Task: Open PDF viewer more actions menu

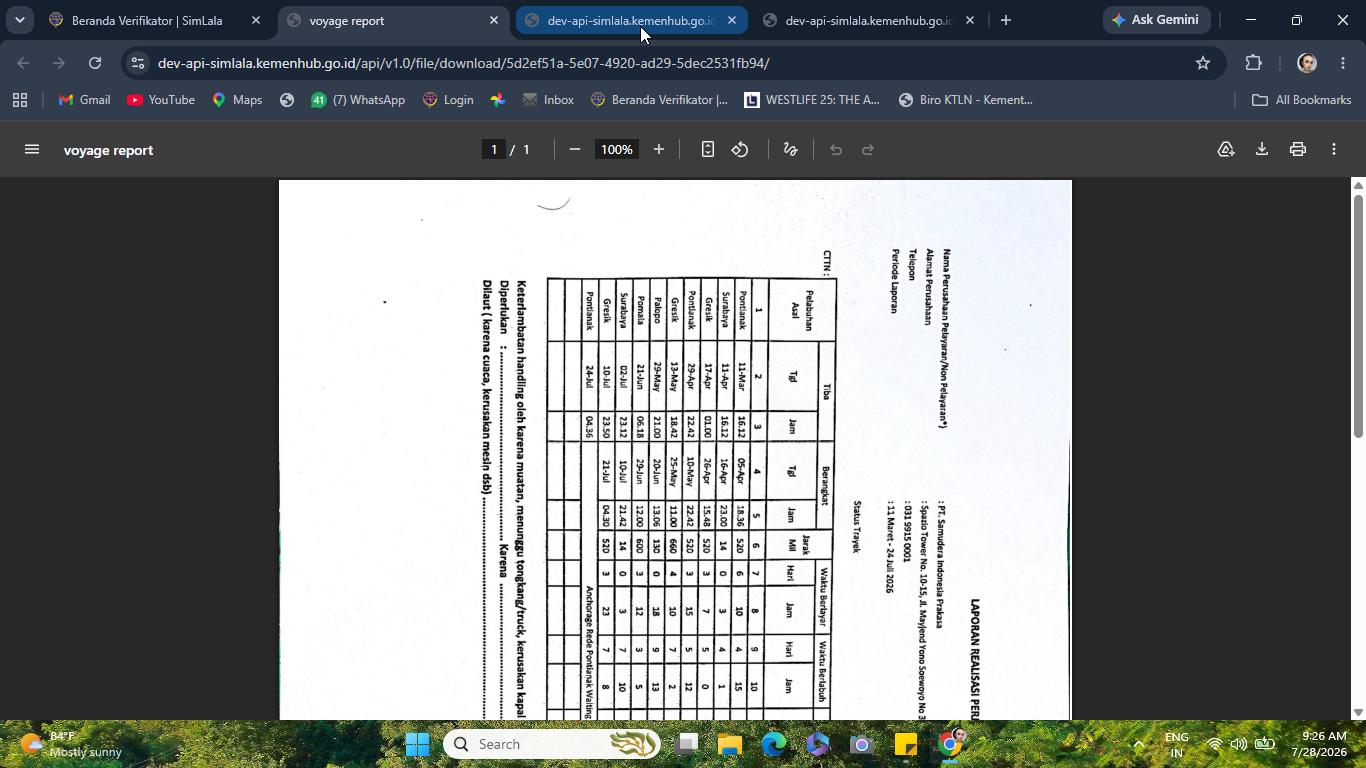Action: [x=1334, y=149]
